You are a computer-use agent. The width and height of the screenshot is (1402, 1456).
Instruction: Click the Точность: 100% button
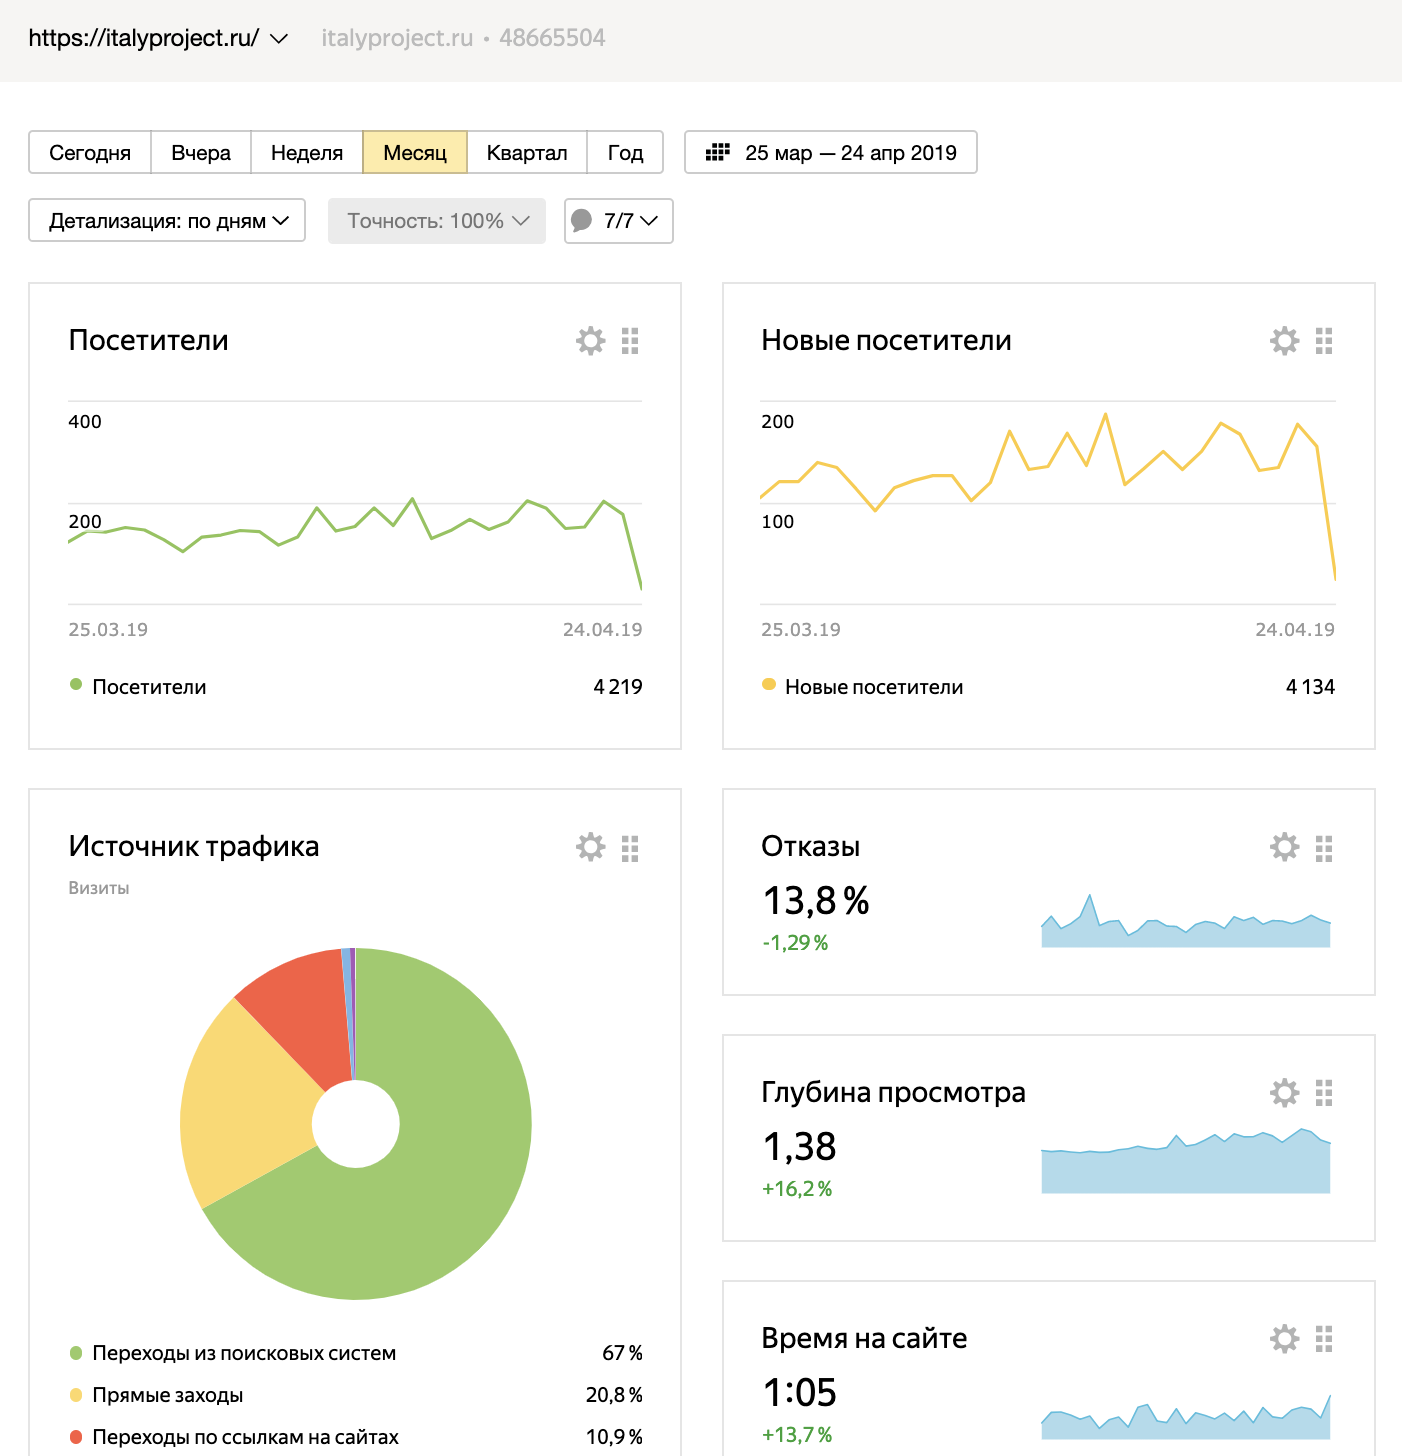(437, 221)
